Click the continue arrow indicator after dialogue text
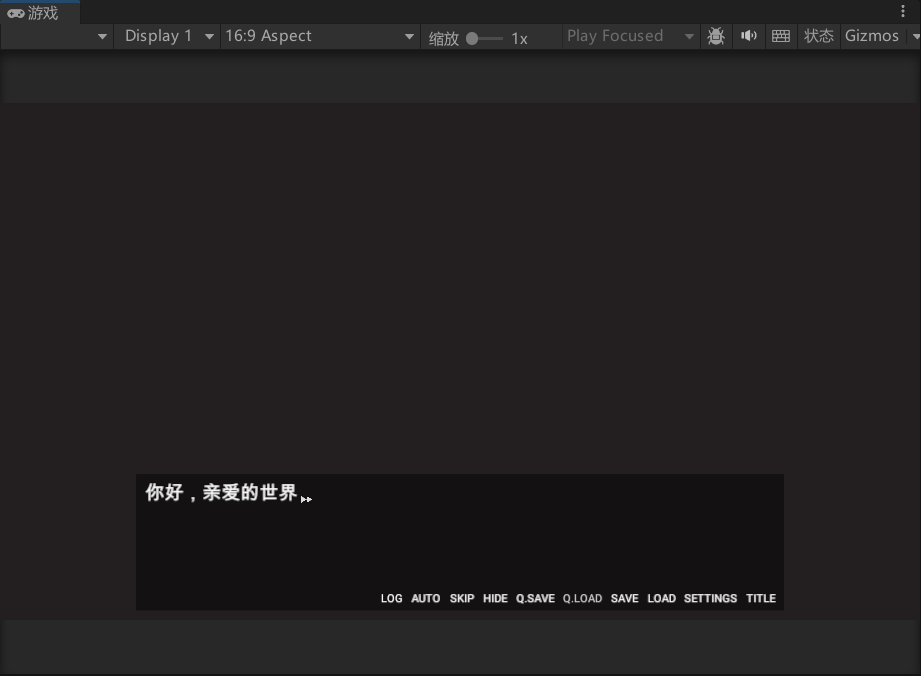Viewport: 921px width, 676px height. [x=306, y=499]
